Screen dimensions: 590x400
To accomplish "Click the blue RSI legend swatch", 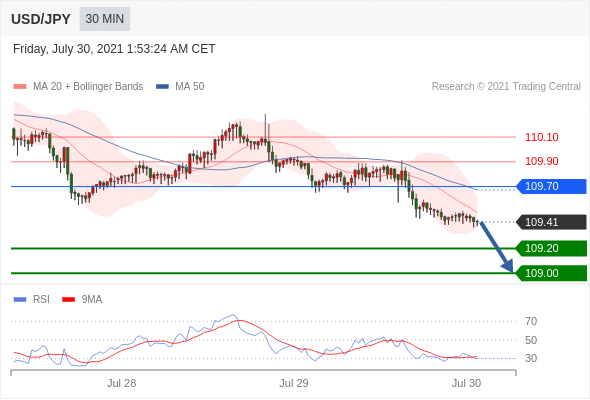I will click(20, 300).
